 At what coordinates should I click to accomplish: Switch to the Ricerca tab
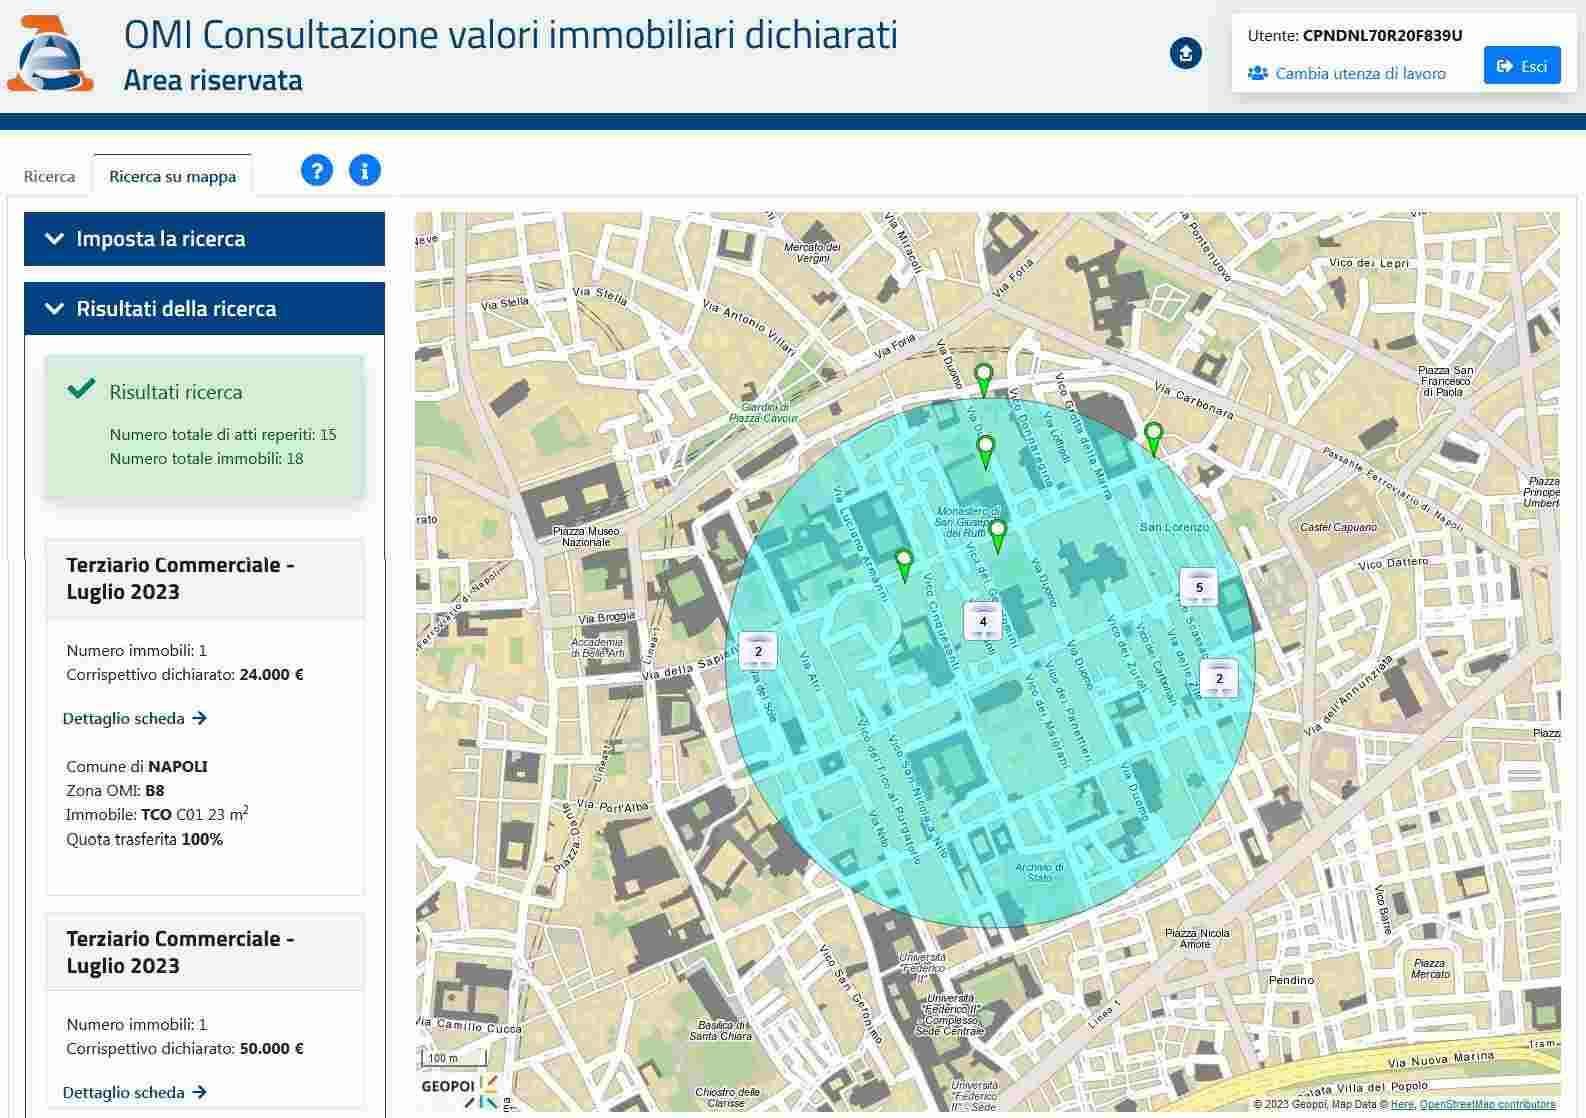pos(49,176)
